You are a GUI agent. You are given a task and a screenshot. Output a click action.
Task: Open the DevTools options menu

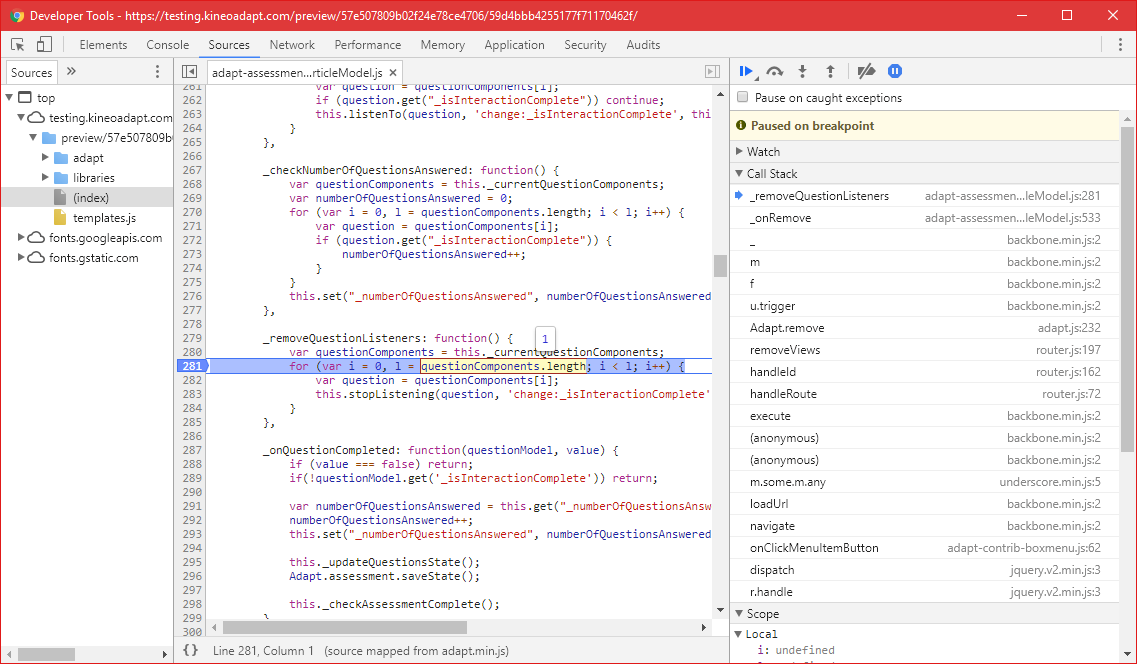(x=1121, y=45)
